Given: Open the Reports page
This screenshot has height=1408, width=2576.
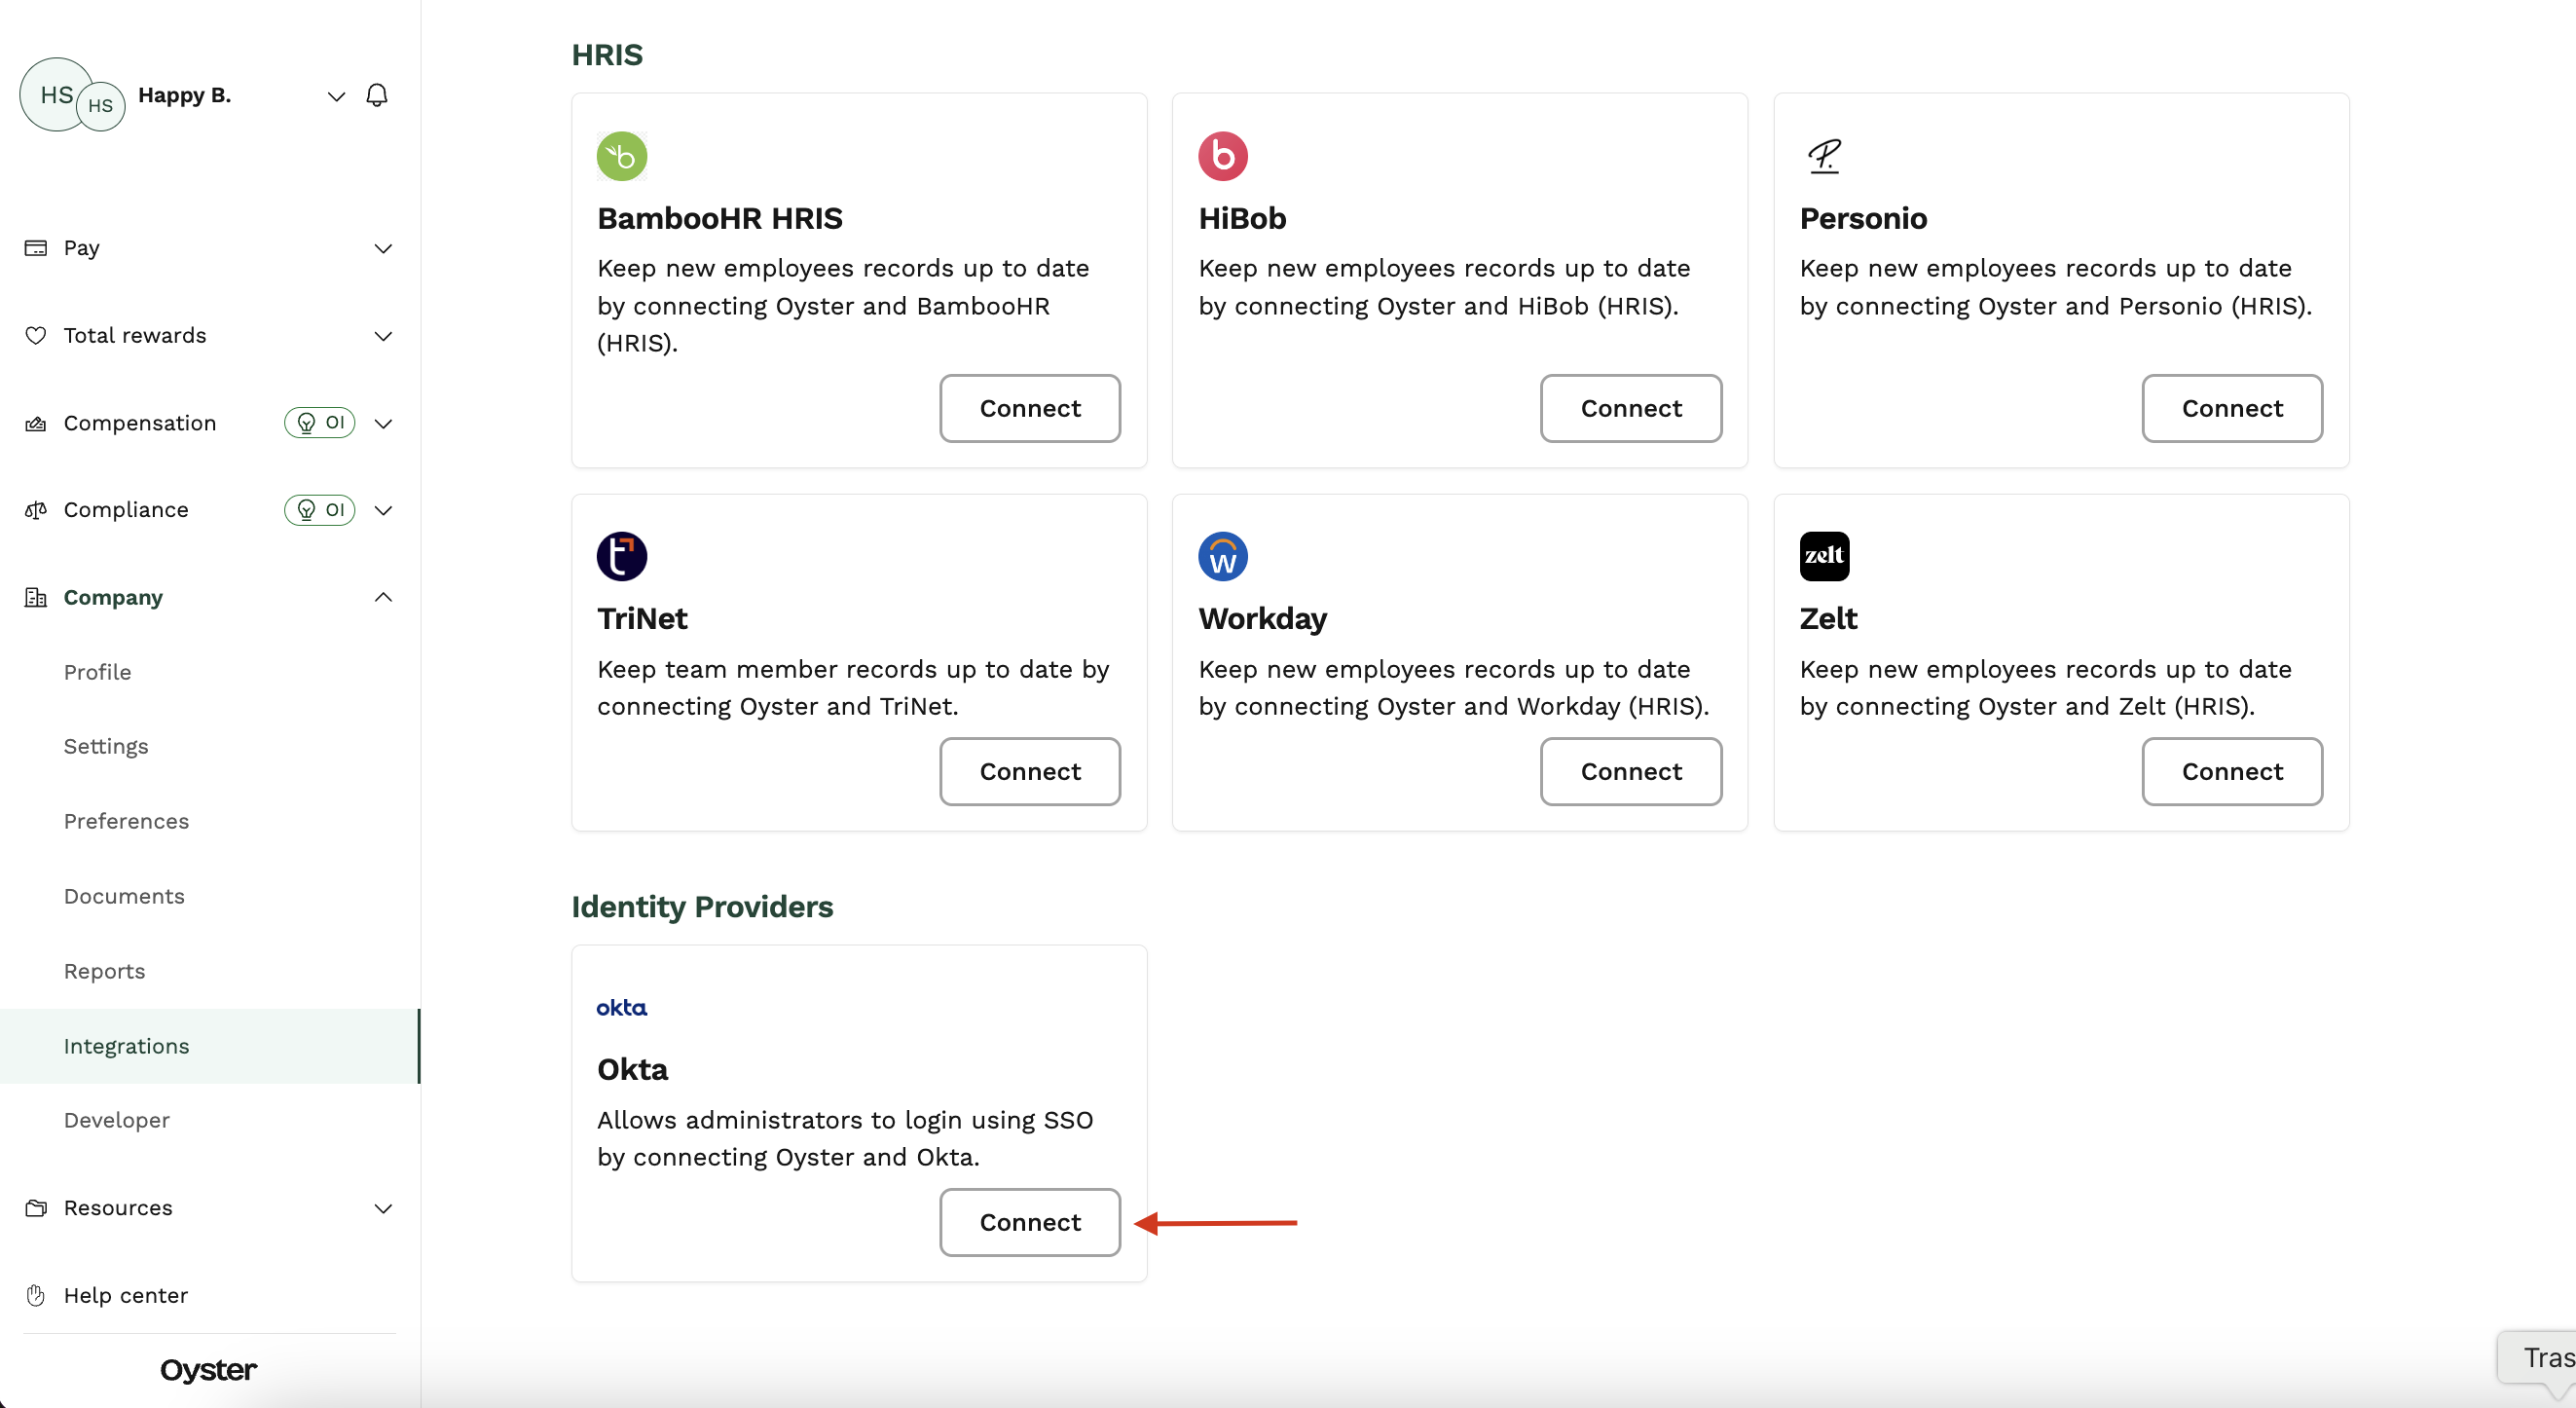Looking at the screenshot, I should point(104,971).
